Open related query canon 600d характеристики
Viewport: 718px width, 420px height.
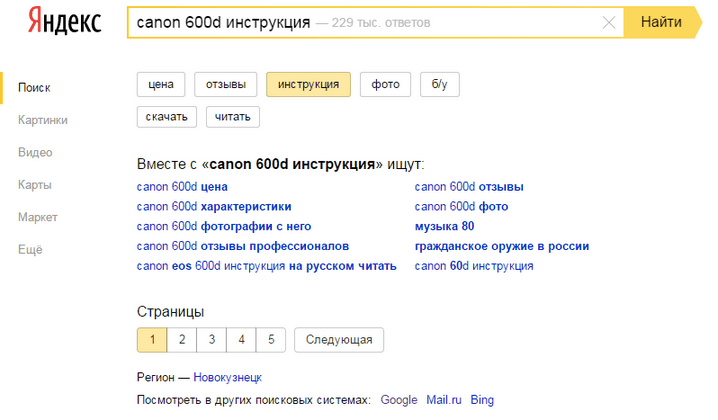[x=214, y=207]
